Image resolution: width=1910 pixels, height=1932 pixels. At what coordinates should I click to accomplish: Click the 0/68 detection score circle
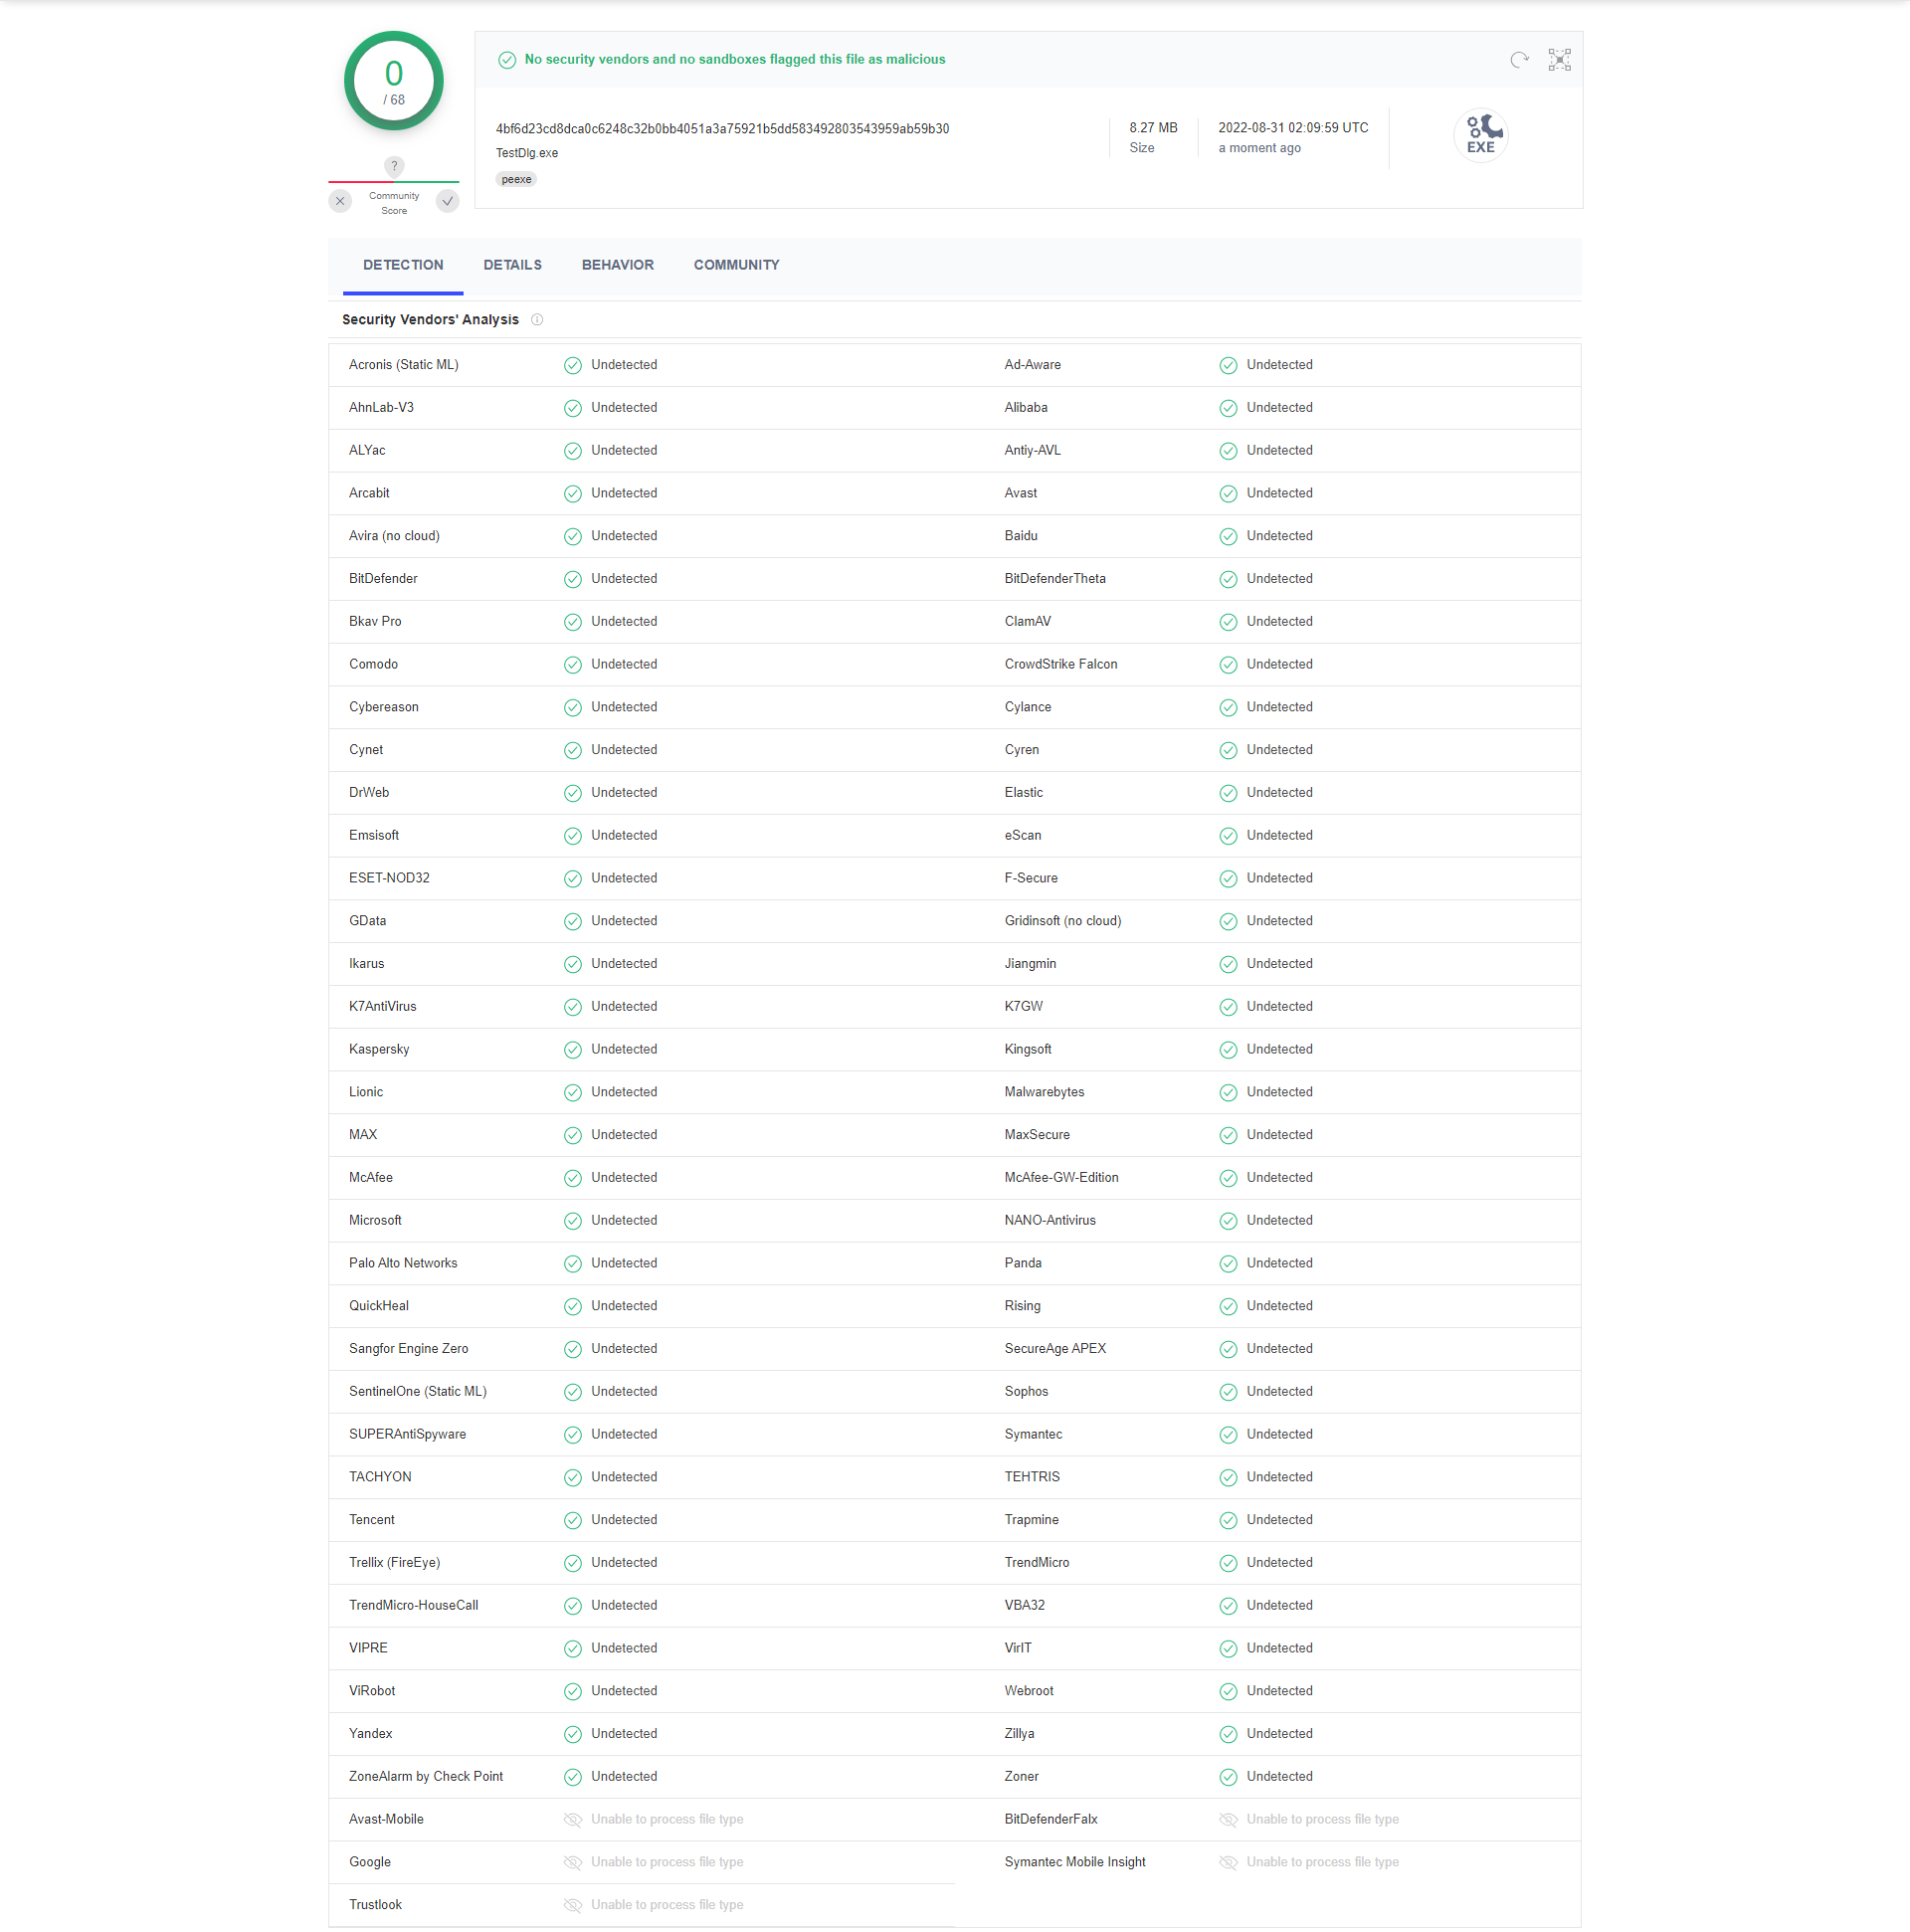394,82
